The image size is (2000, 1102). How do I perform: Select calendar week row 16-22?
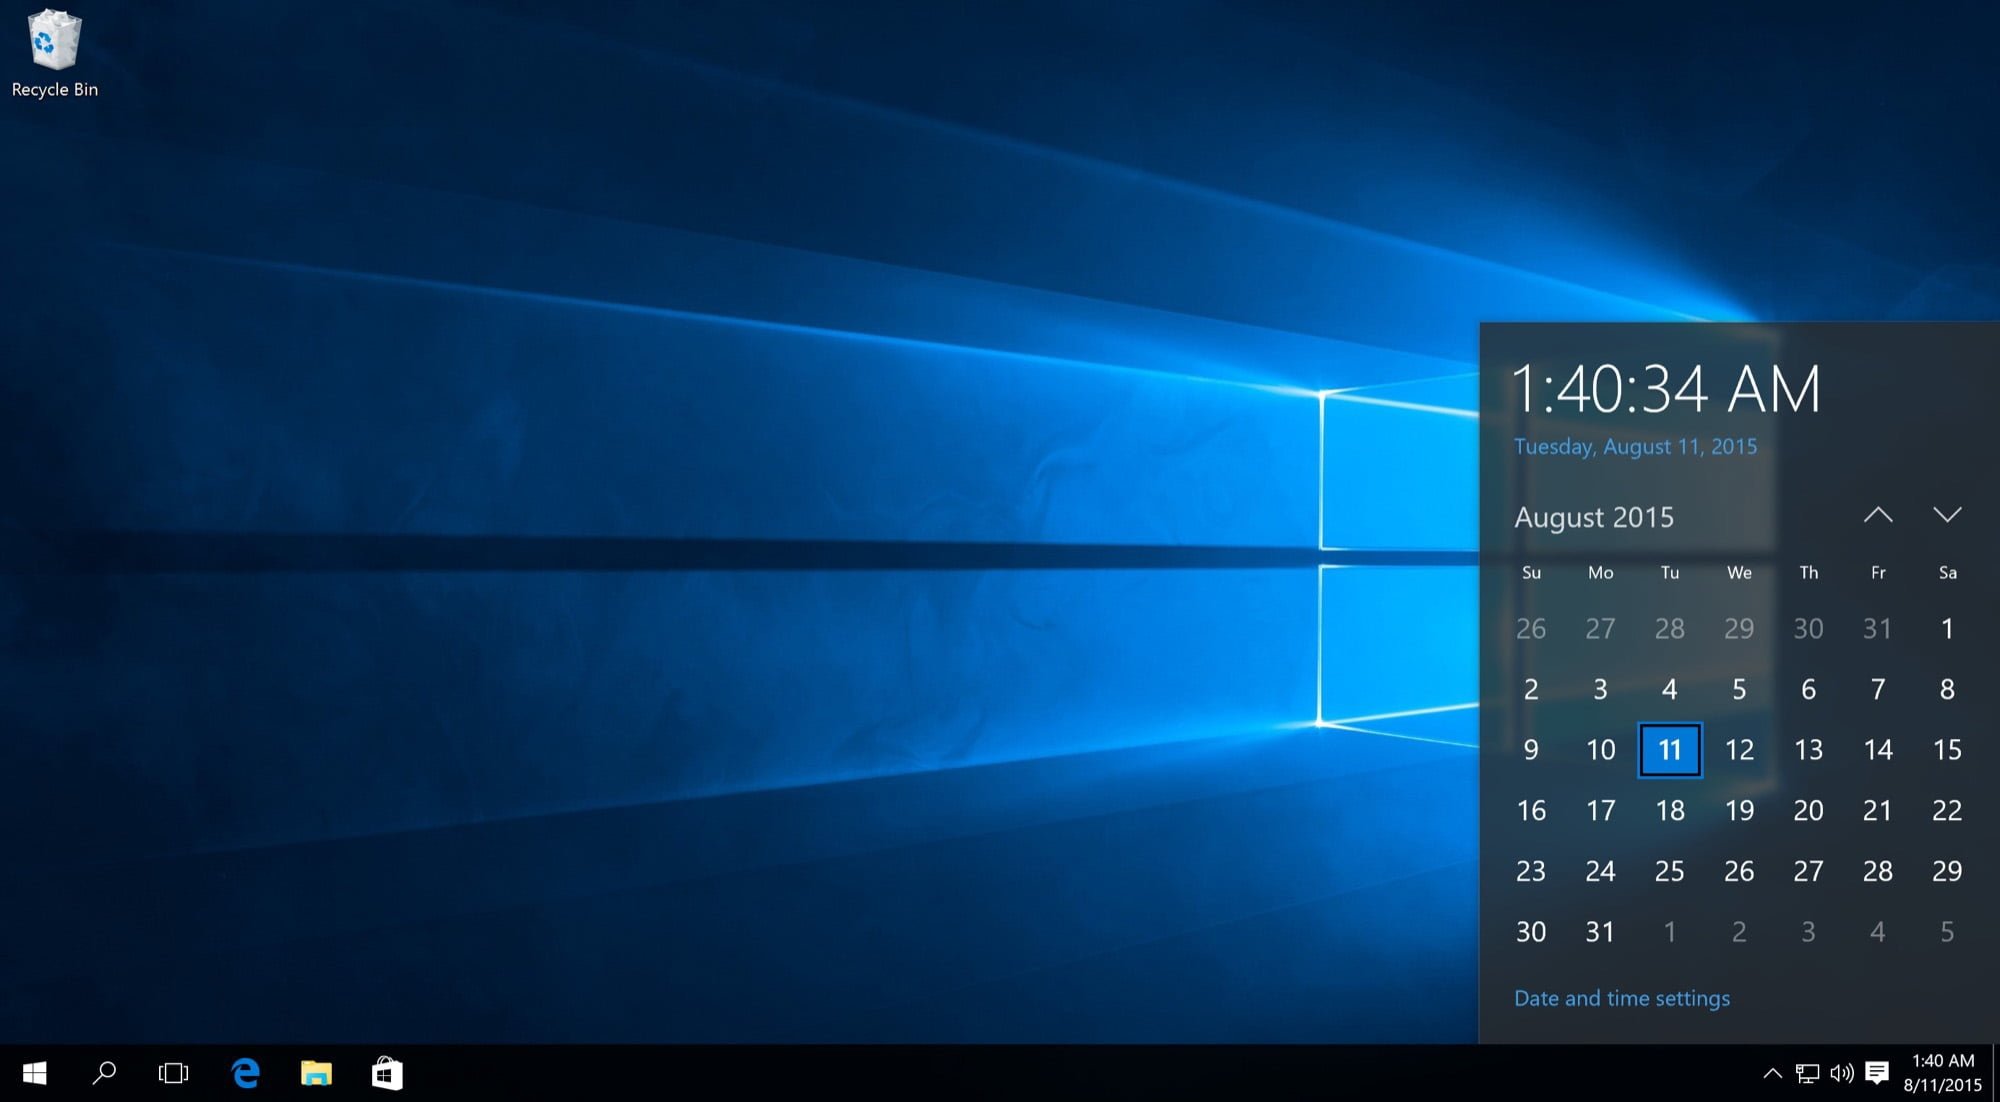coord(1738,810)
